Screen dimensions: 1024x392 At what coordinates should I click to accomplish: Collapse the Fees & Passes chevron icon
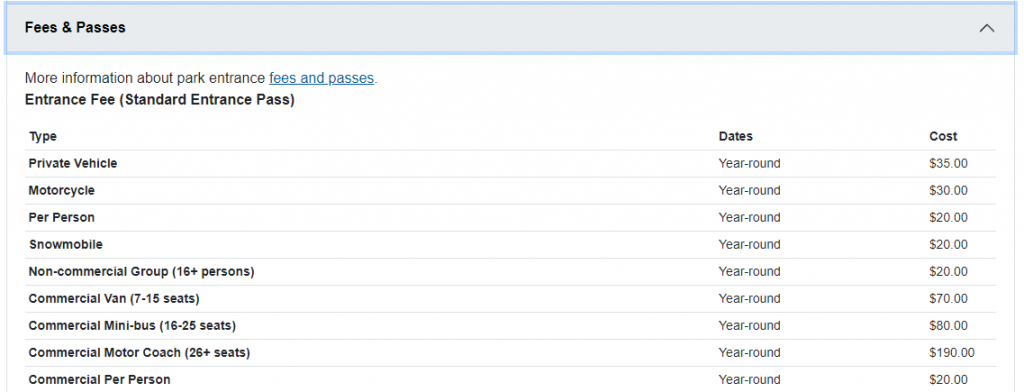coord(987,28)
